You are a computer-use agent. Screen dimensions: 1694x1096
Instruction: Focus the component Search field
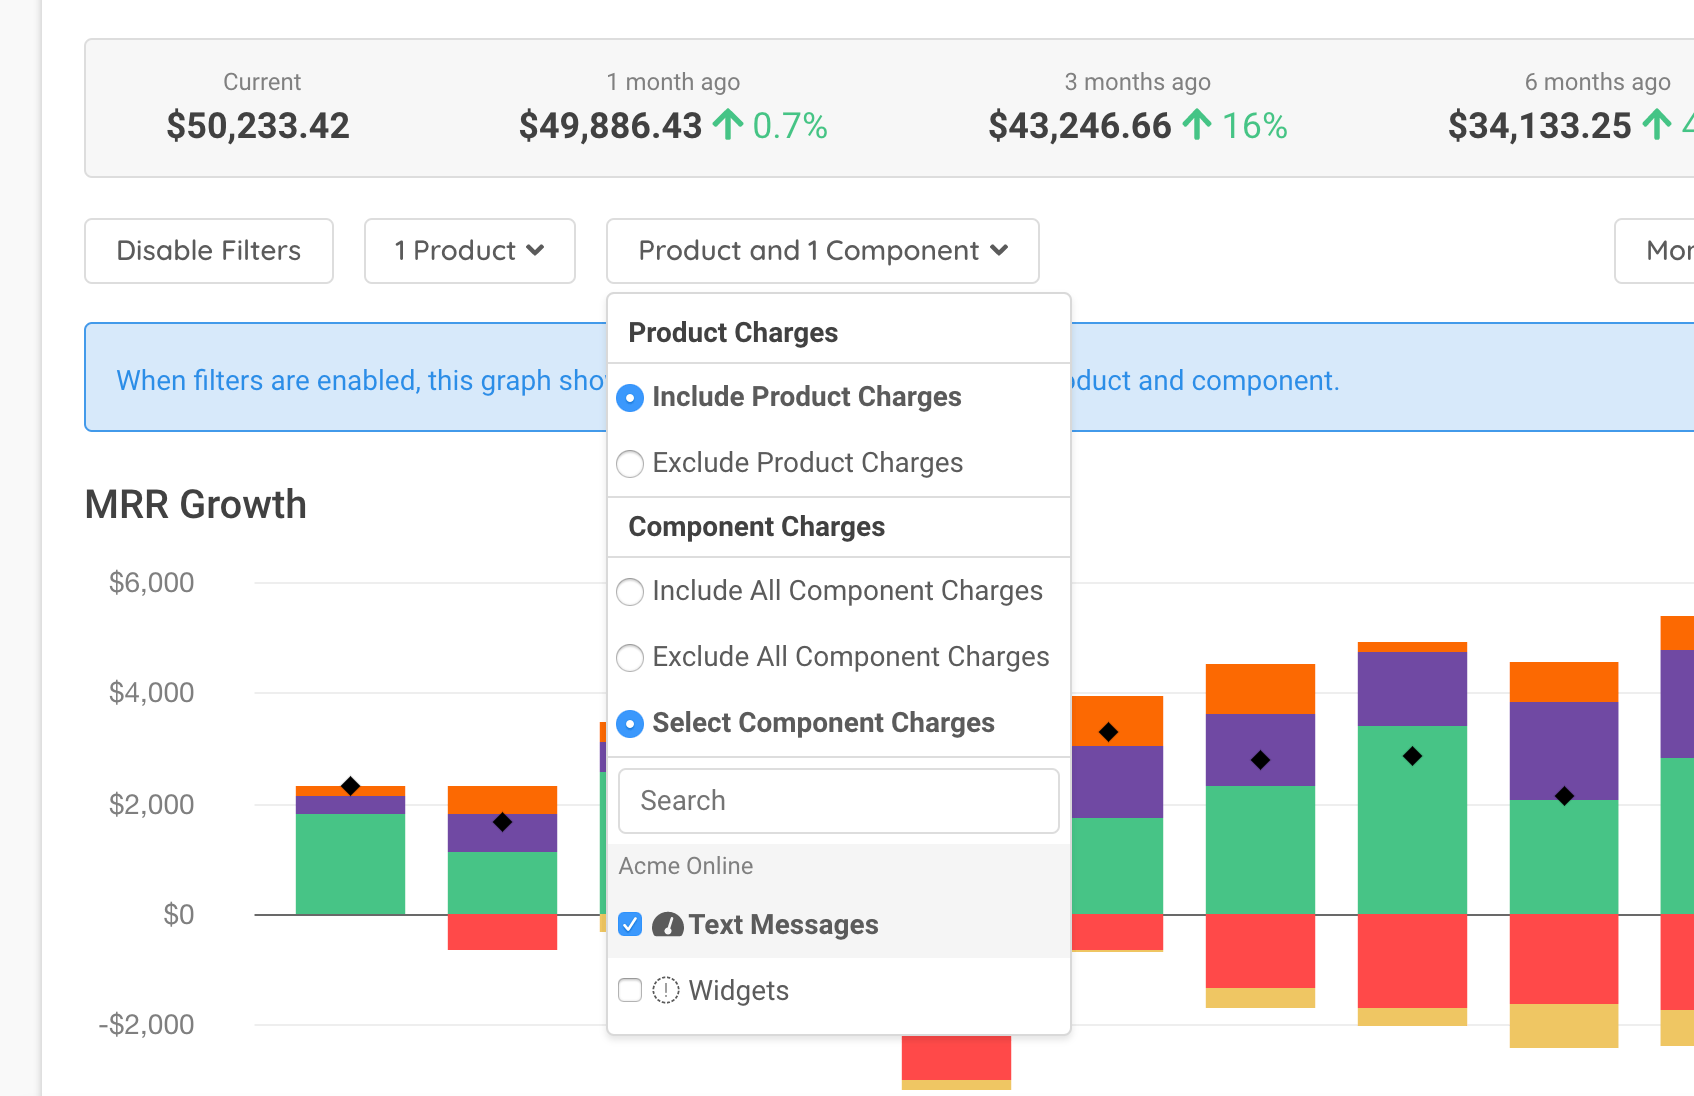point(838,801)
